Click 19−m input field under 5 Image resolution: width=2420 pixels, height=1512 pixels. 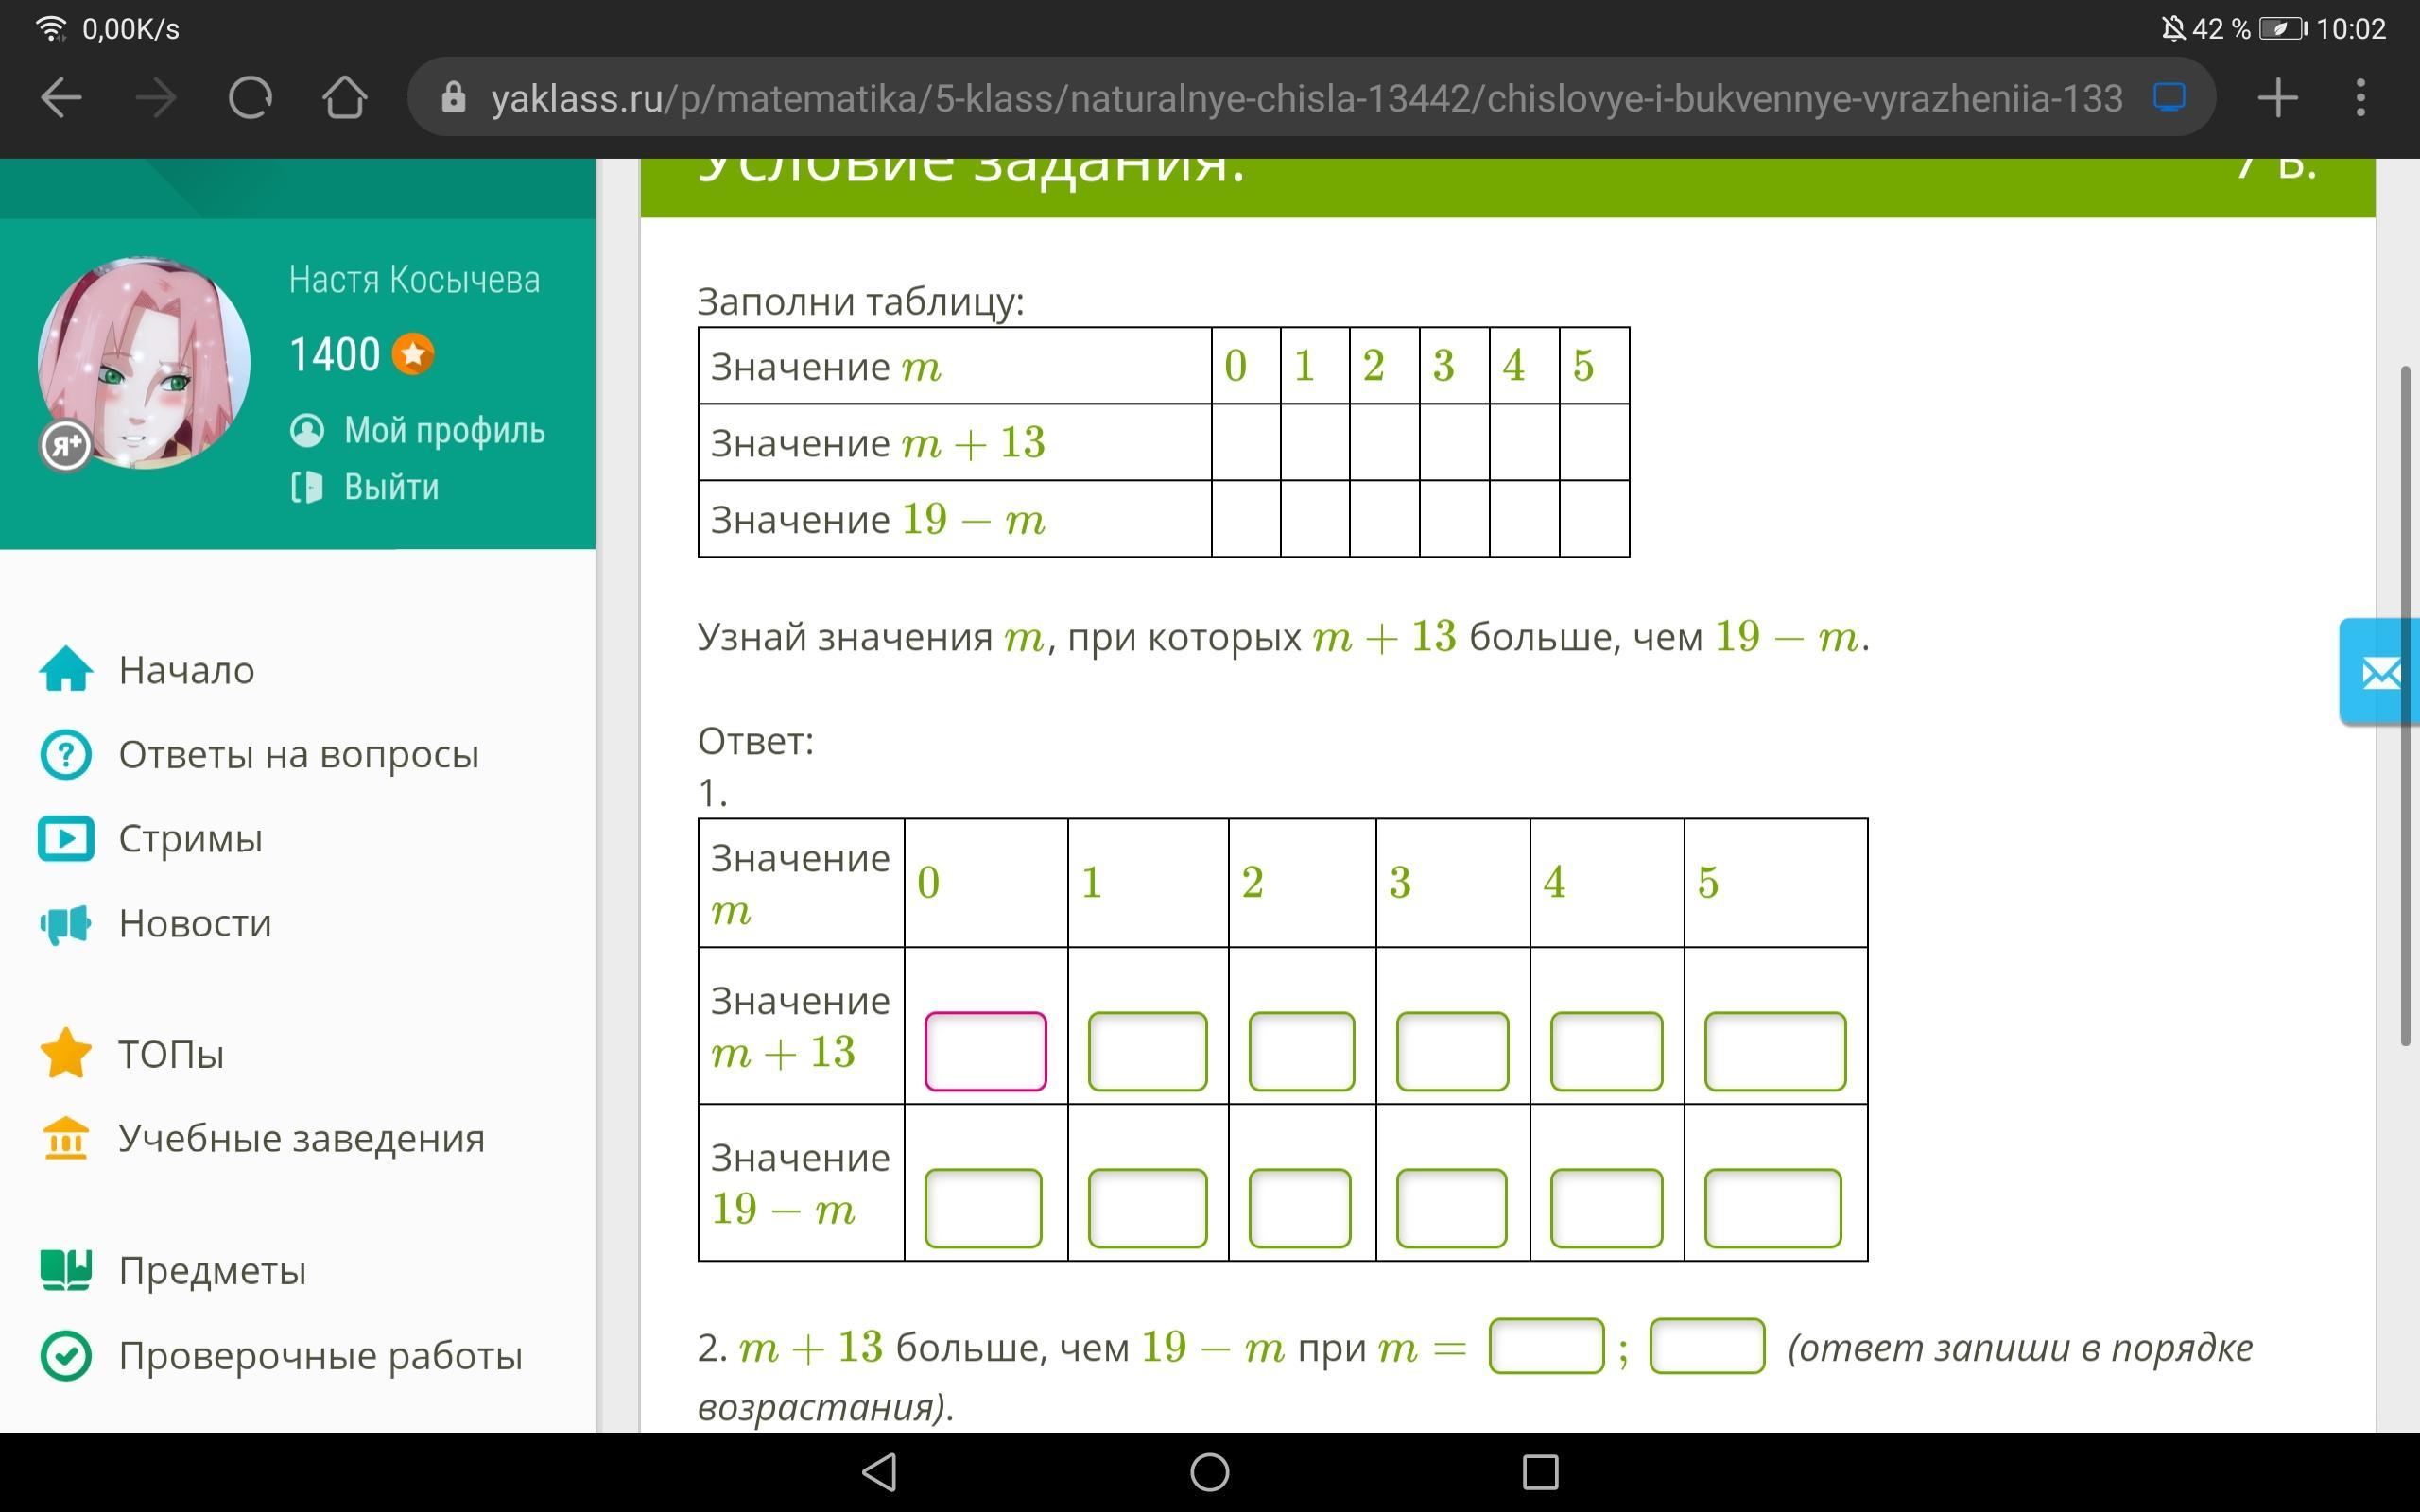(x=1772, y=1208)
